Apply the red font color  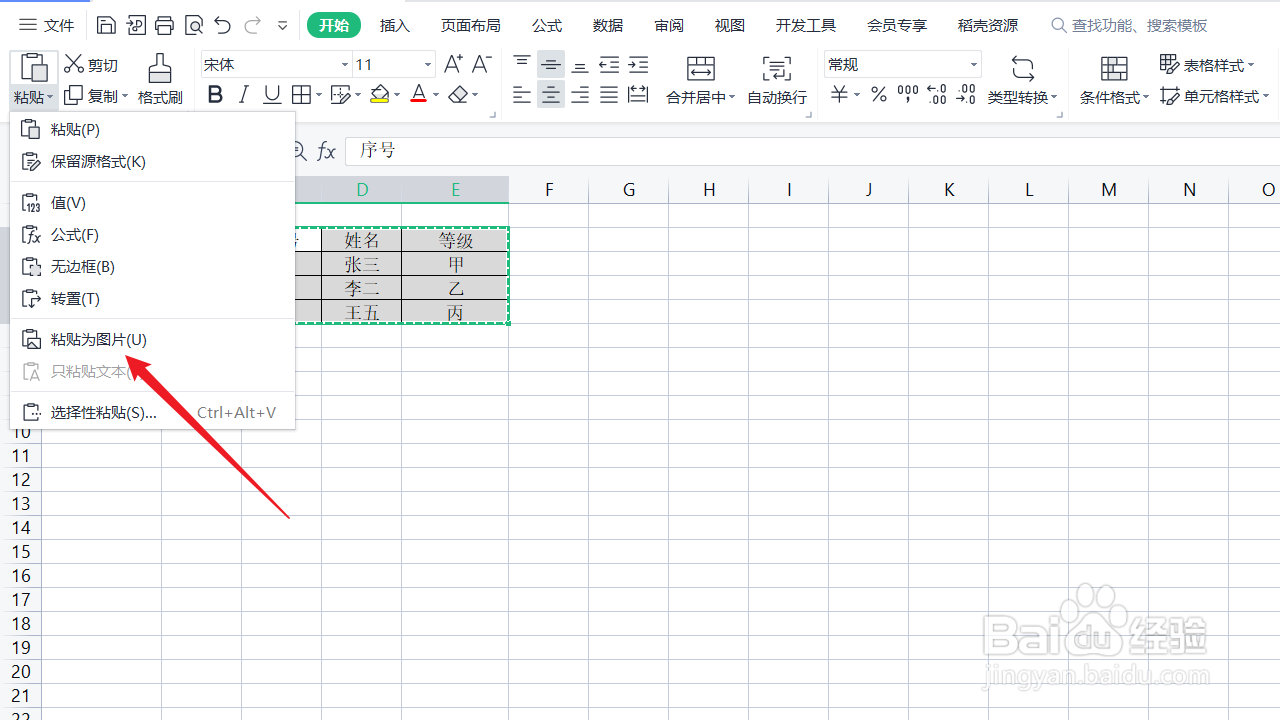click(x=419, y=95)
